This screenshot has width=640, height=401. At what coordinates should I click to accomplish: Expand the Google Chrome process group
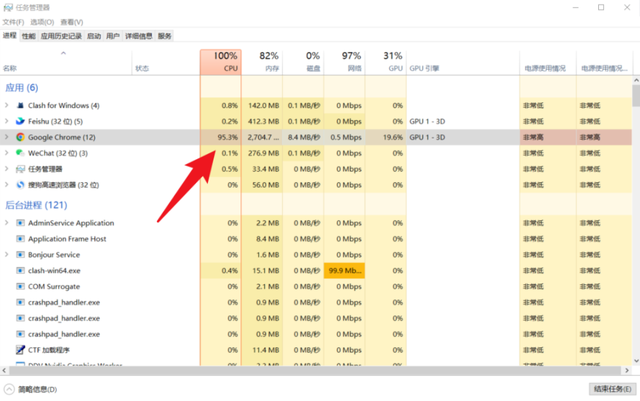(7, 137)
